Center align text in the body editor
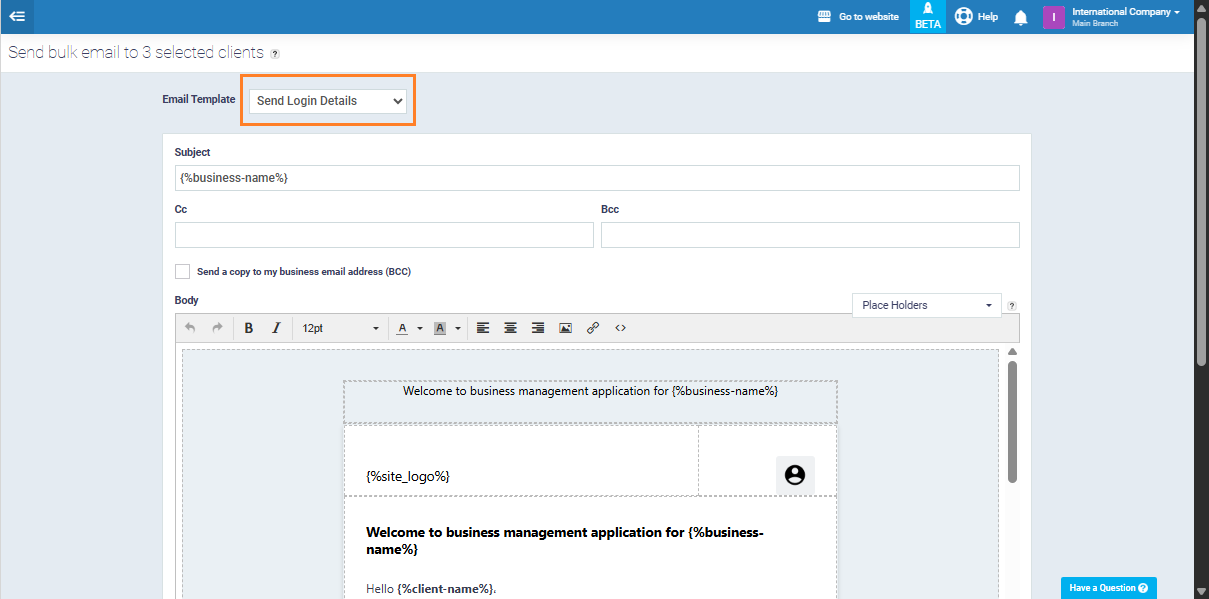The height and width of the screenshot is (599, 1209). (x=510, y=328)
